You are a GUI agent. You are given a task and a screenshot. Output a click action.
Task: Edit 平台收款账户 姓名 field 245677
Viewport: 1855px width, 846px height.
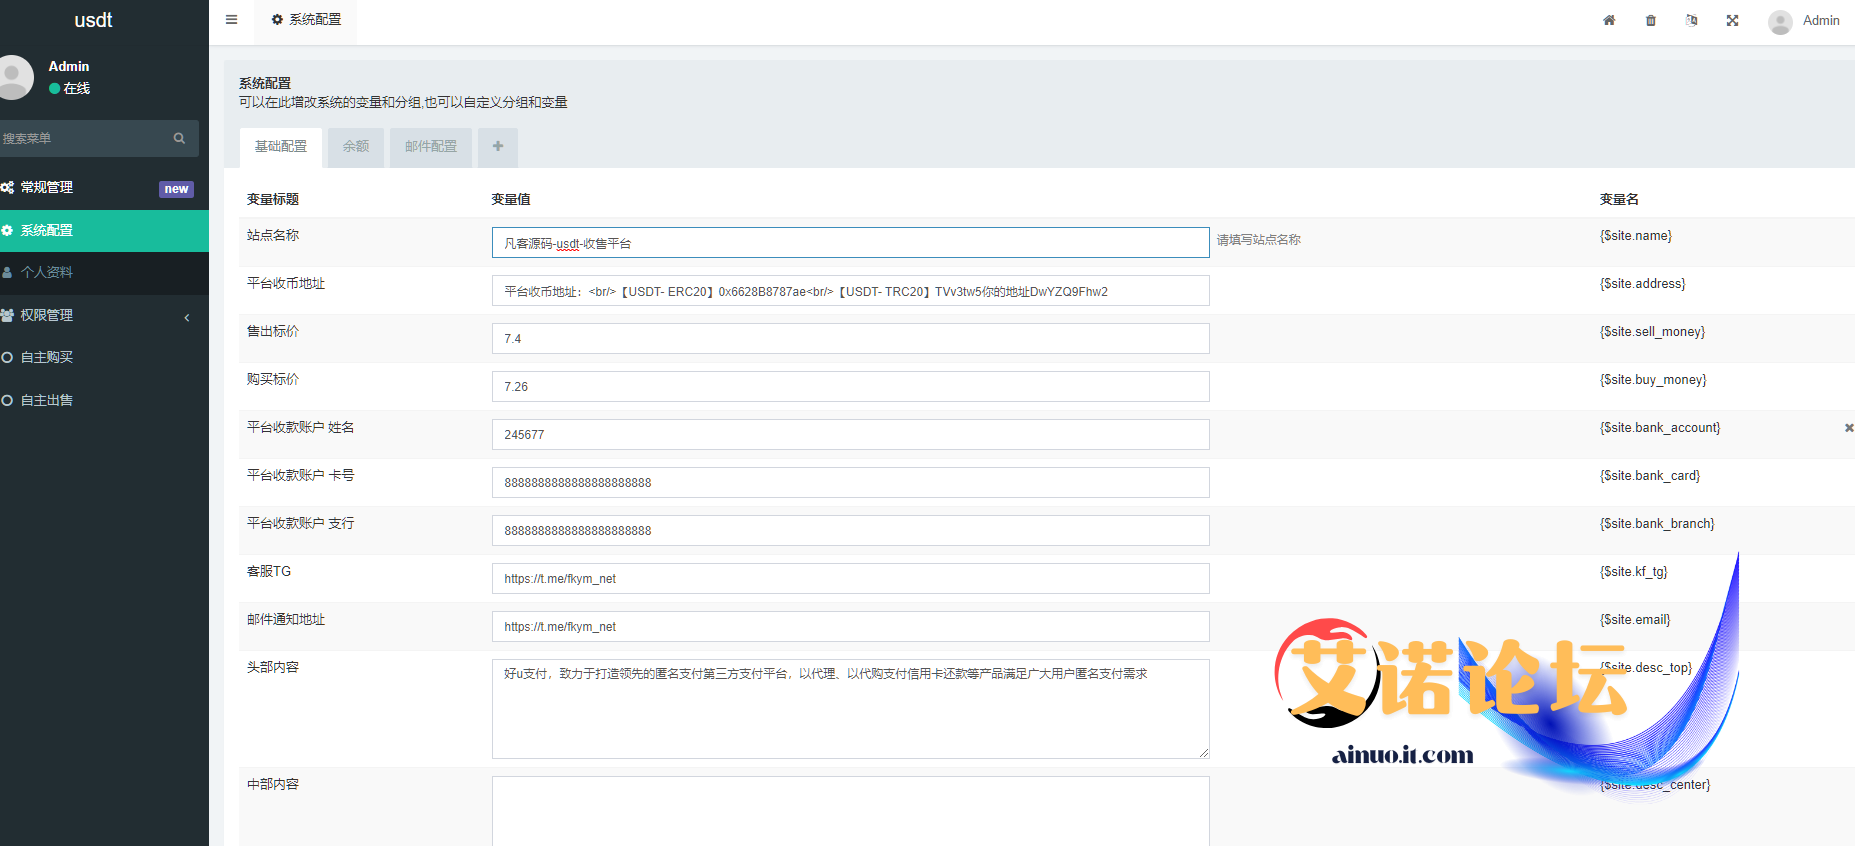[851, 435]
